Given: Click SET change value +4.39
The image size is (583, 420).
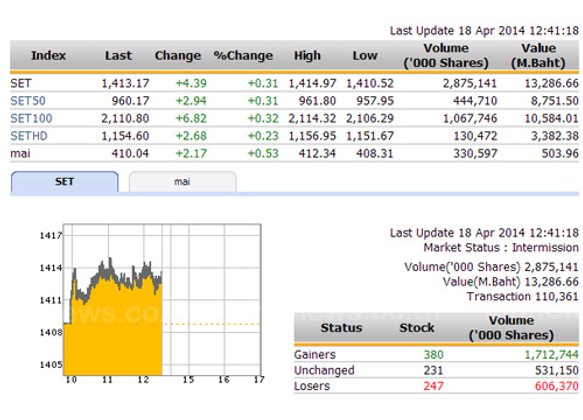Looking at the screenshot, I should 191,83.
